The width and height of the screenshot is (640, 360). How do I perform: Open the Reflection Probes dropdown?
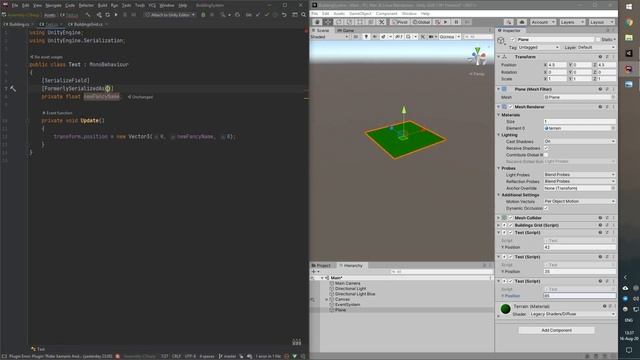click(x=579, y=181)
